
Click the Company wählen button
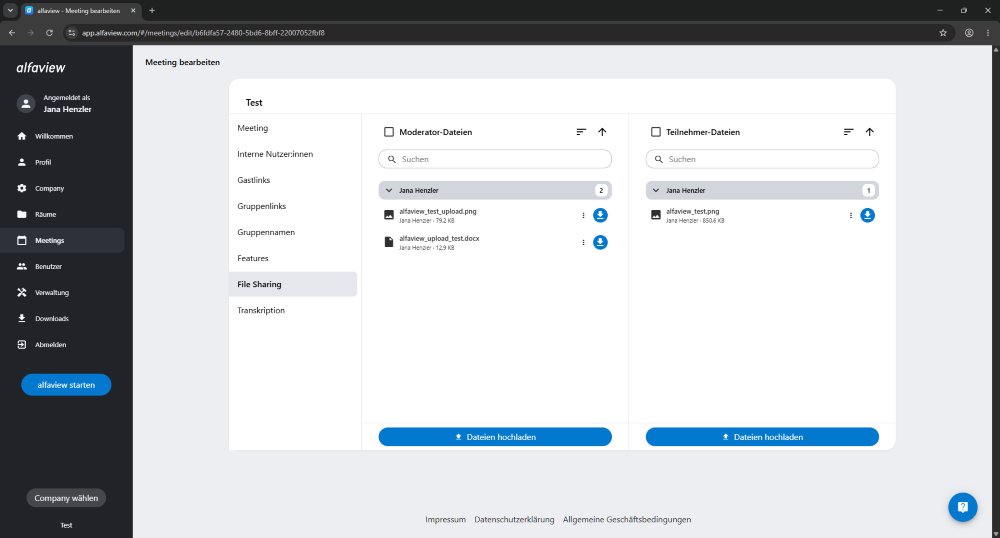pos(66,498)
